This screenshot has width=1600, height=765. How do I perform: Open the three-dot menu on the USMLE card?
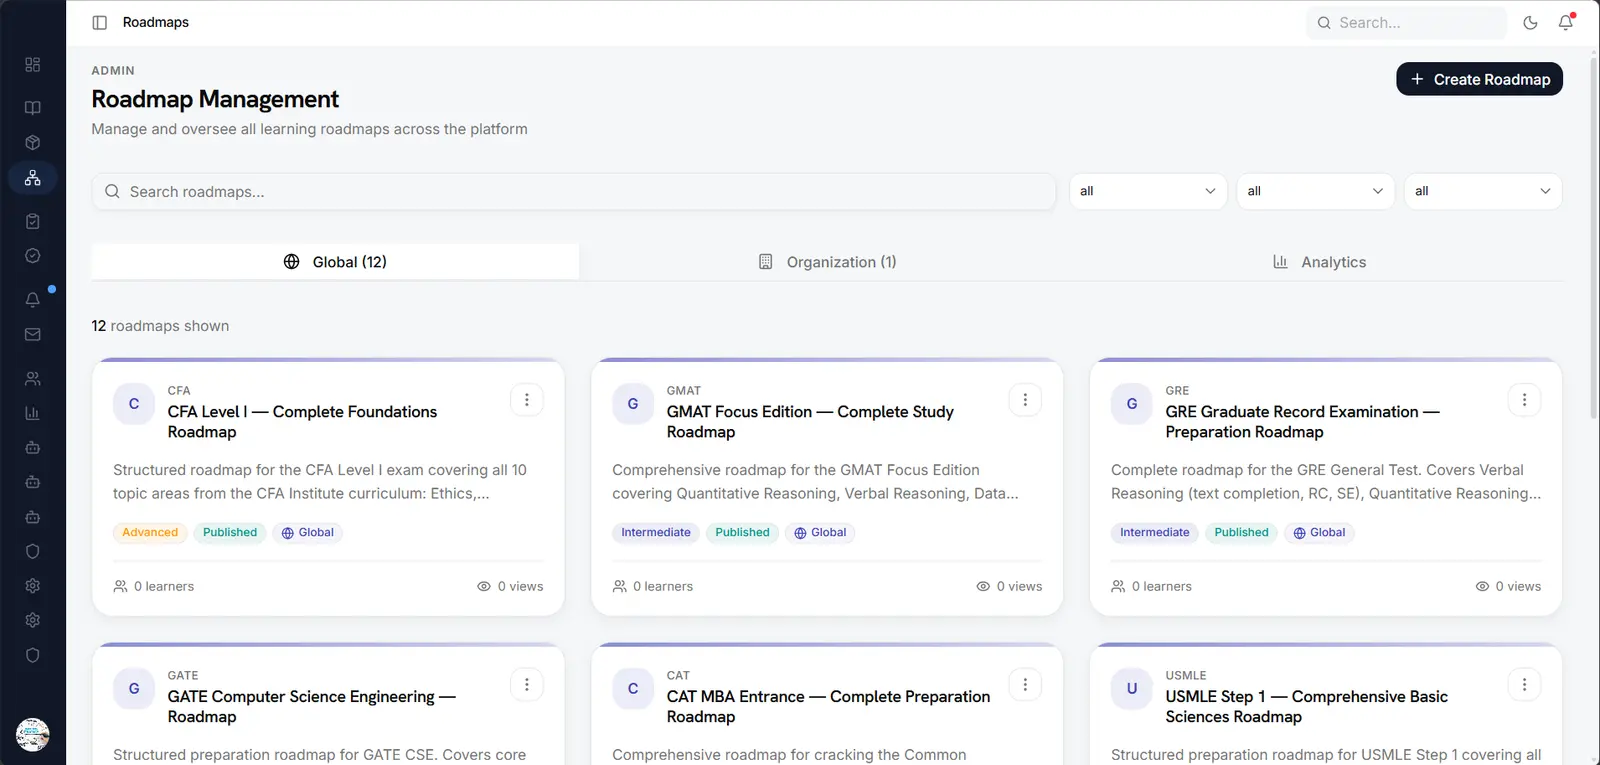click(1524, 685)
